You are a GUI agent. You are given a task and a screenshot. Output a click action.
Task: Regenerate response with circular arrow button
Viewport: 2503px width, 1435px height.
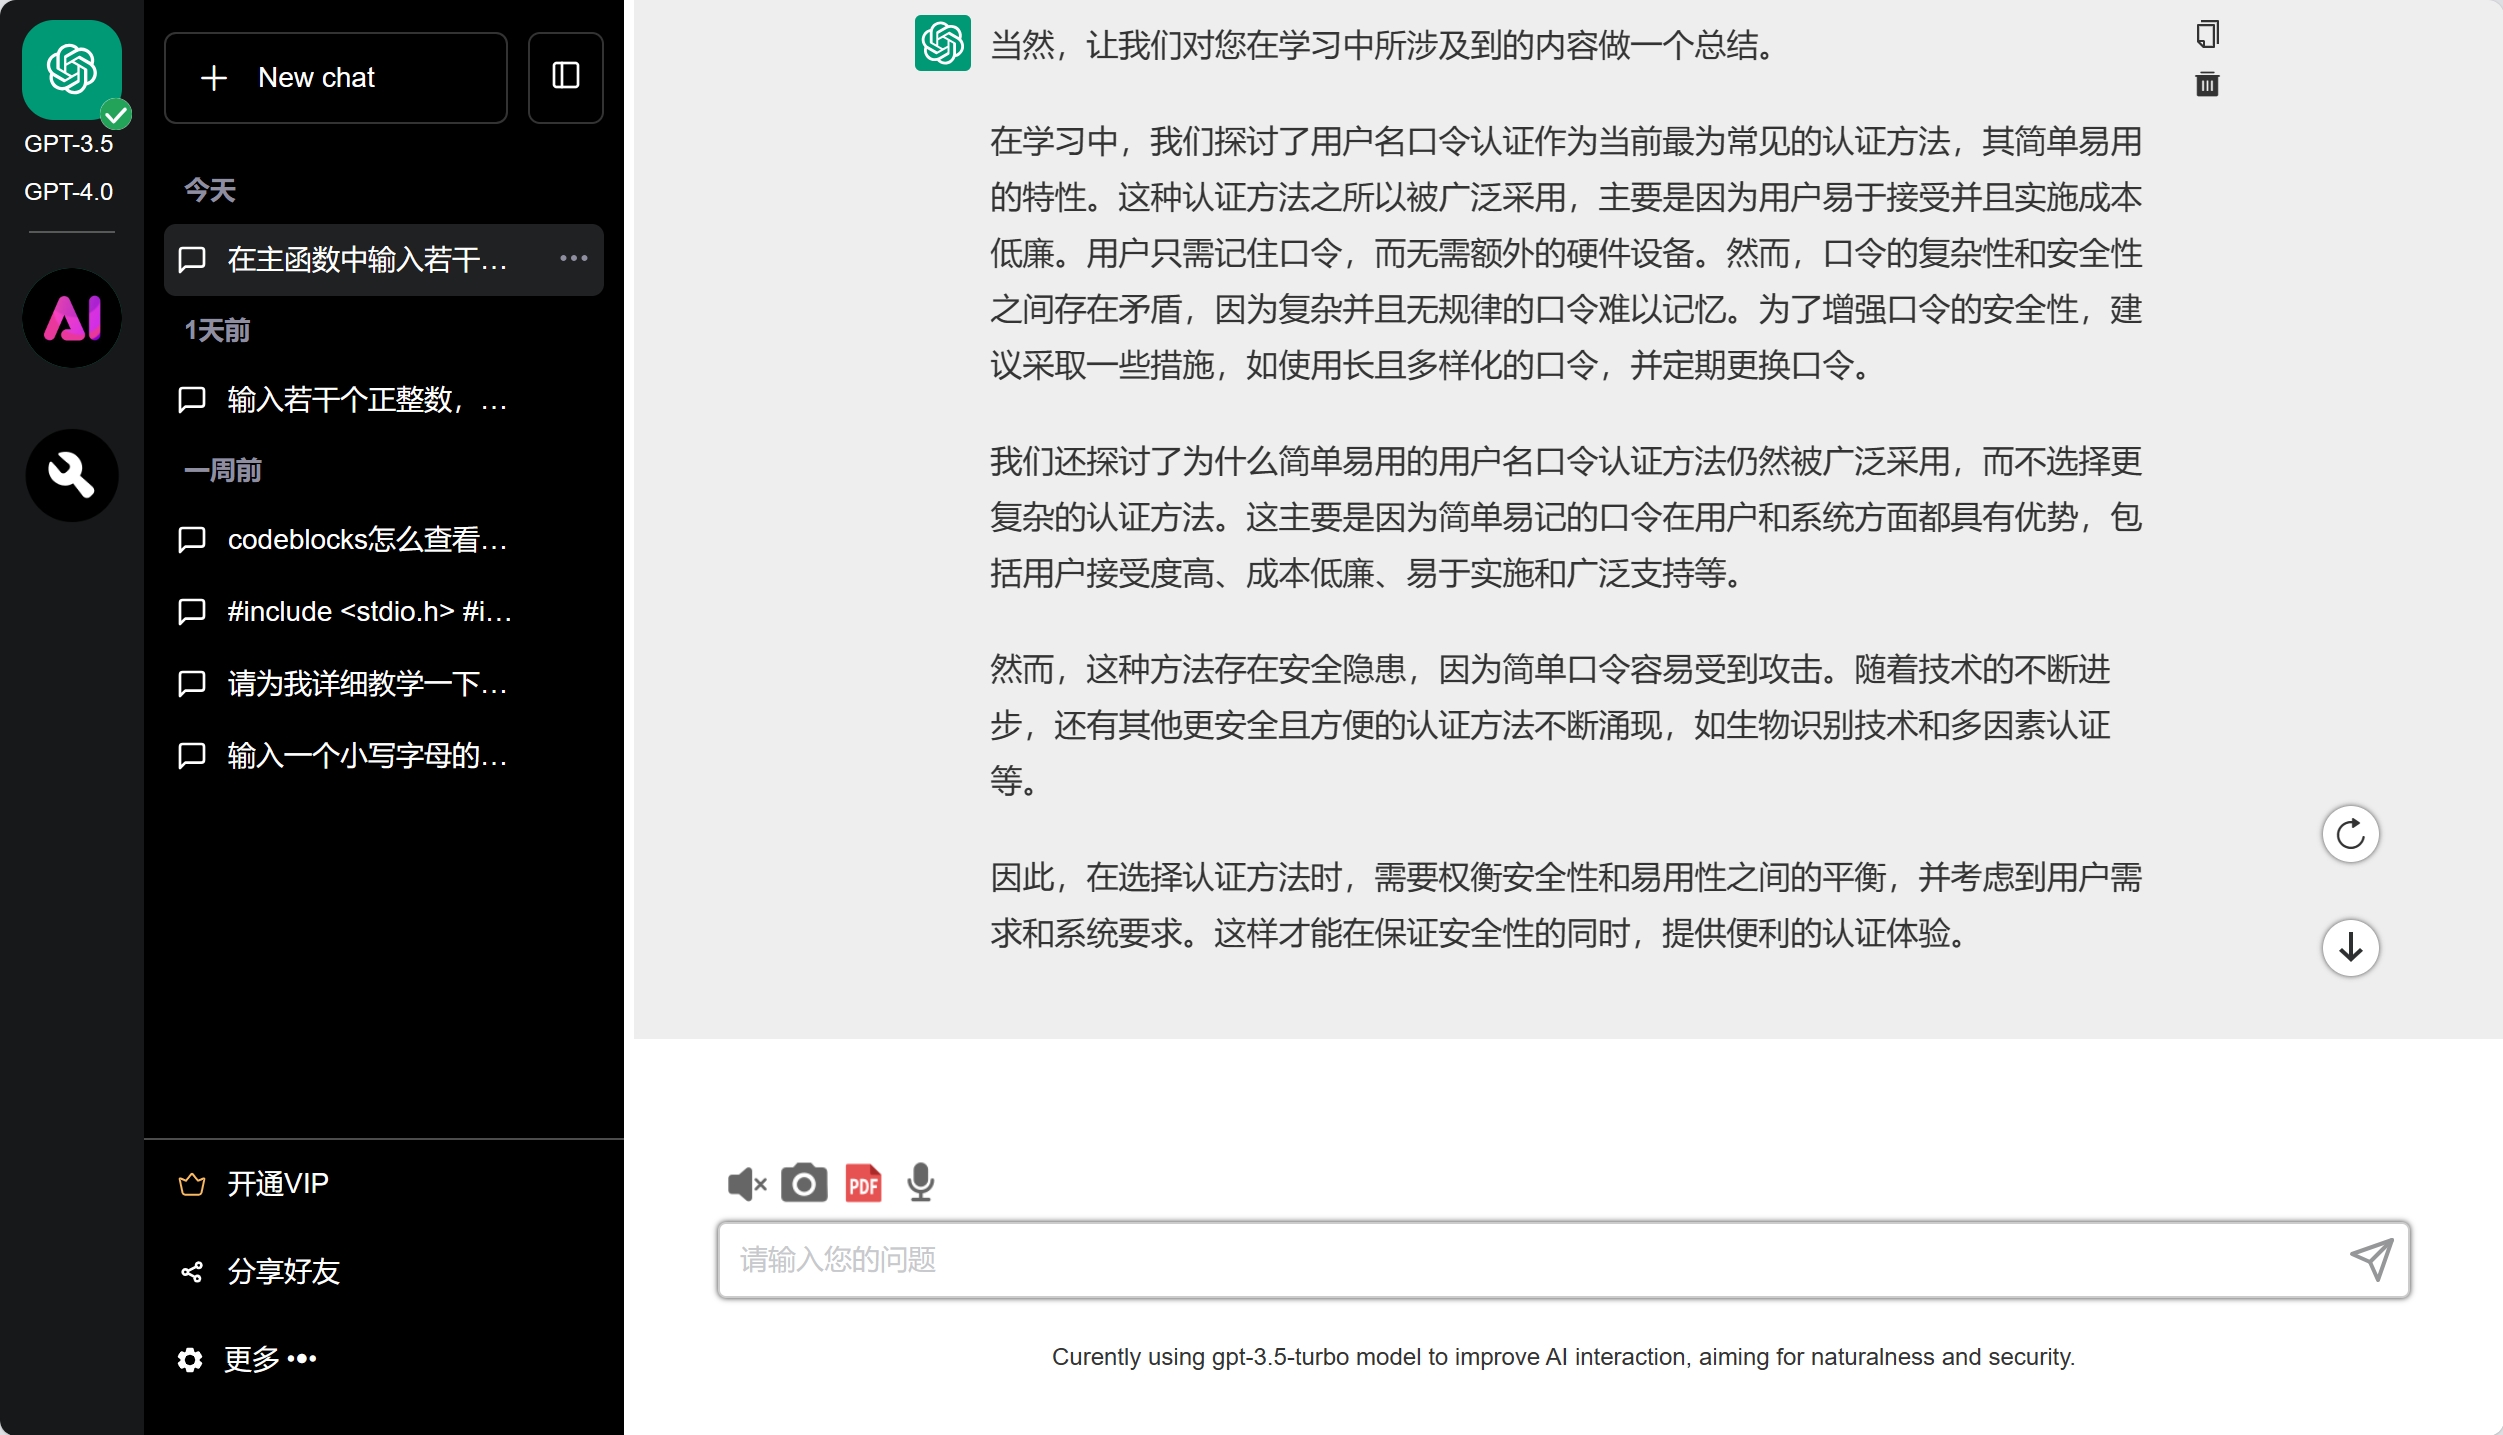coord(2349,834)
